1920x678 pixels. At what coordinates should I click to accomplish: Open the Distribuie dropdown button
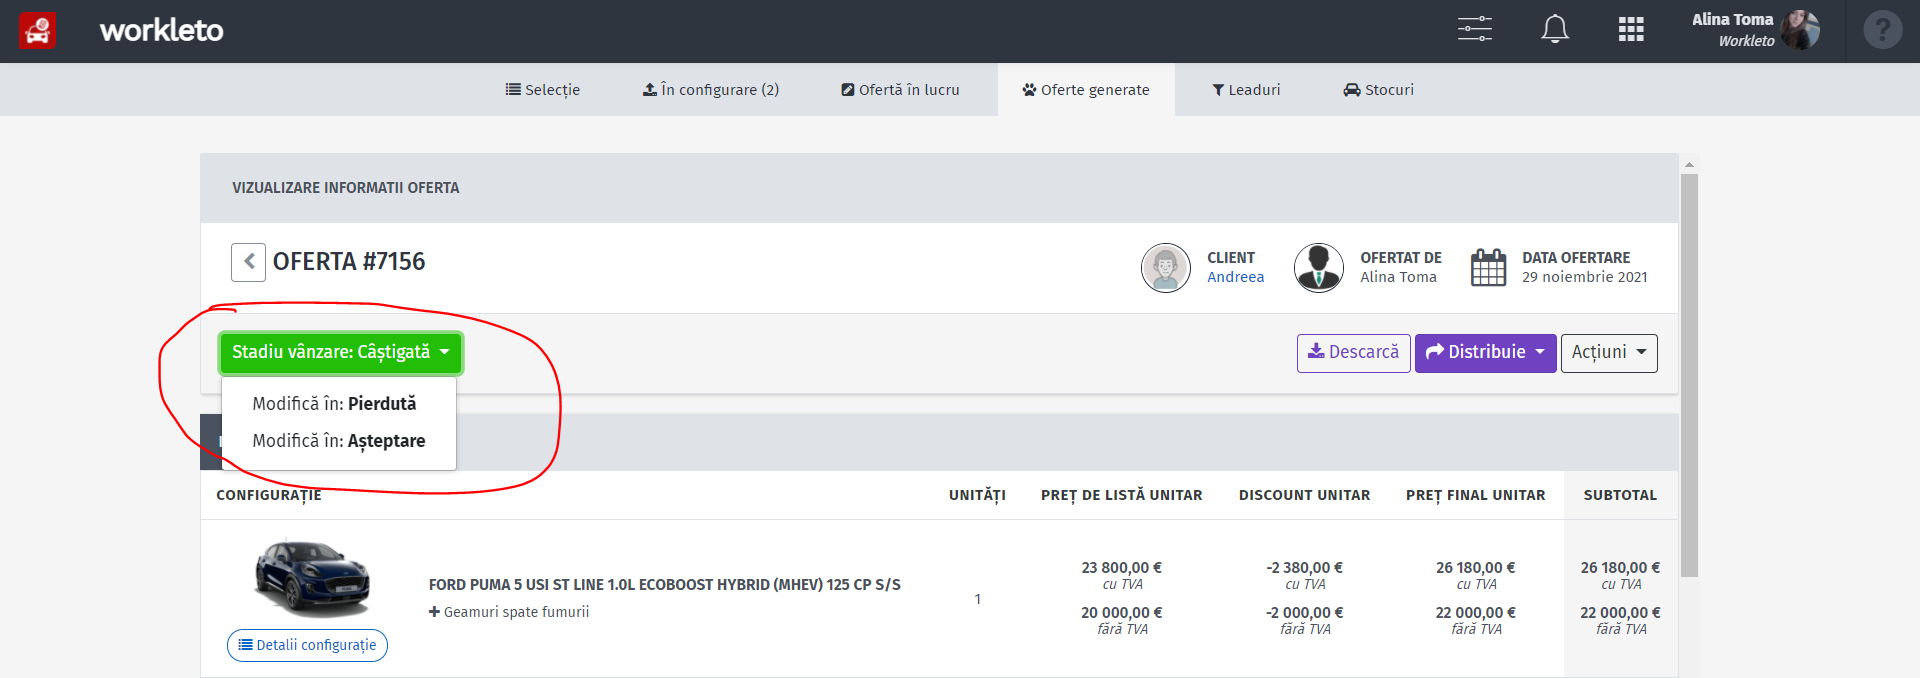click(1486, 353)
